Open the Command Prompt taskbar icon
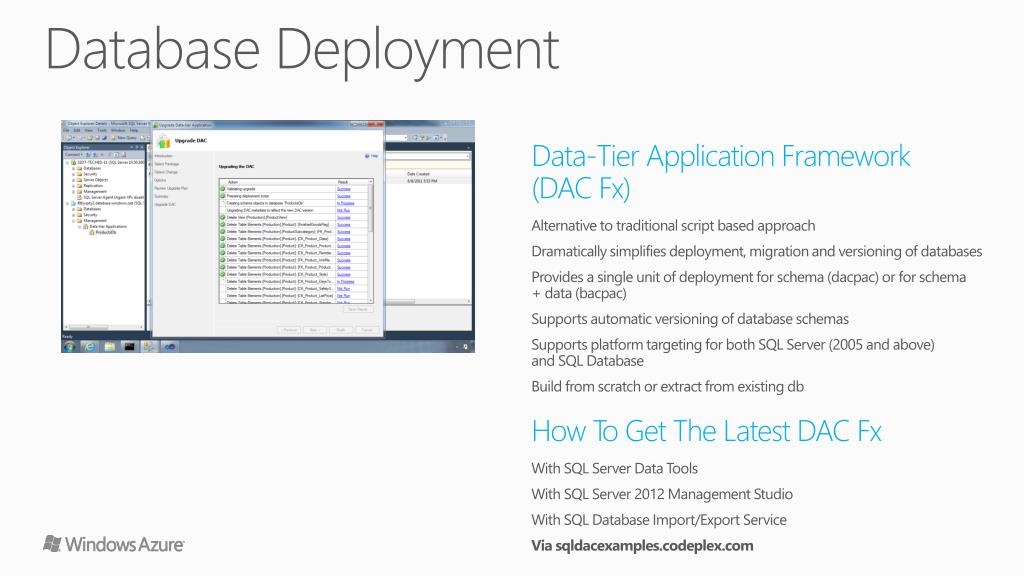This screenshot has width=1024, height=576. click(129, 346)
